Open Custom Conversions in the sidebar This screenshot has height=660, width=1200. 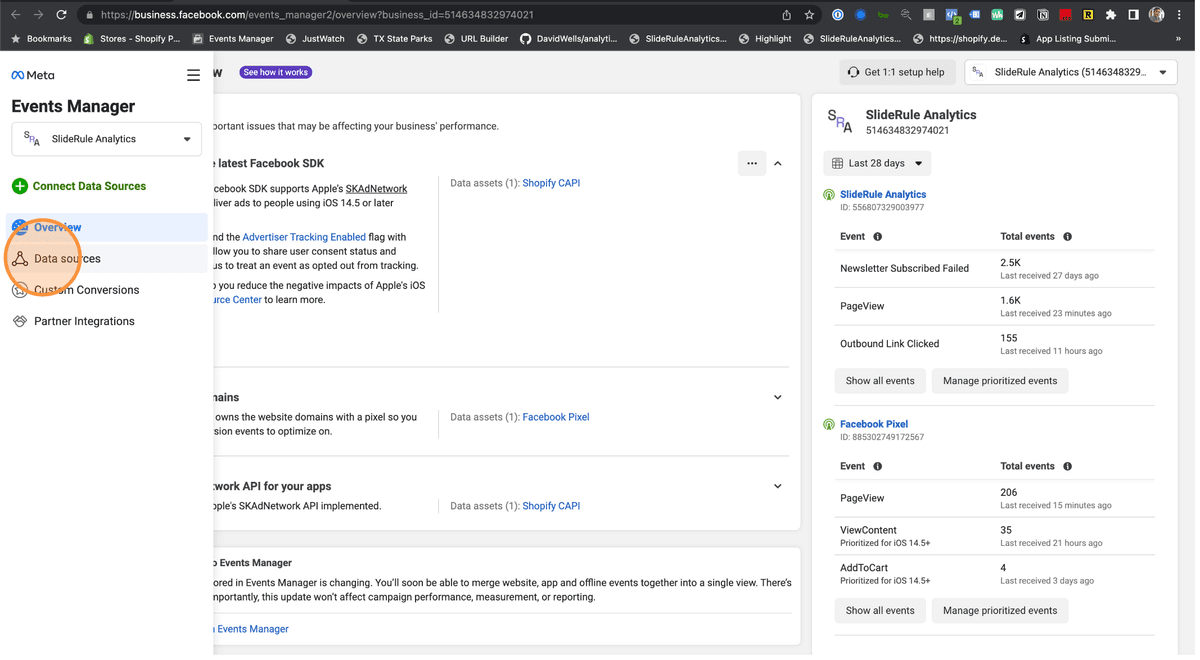click(107, 290)
